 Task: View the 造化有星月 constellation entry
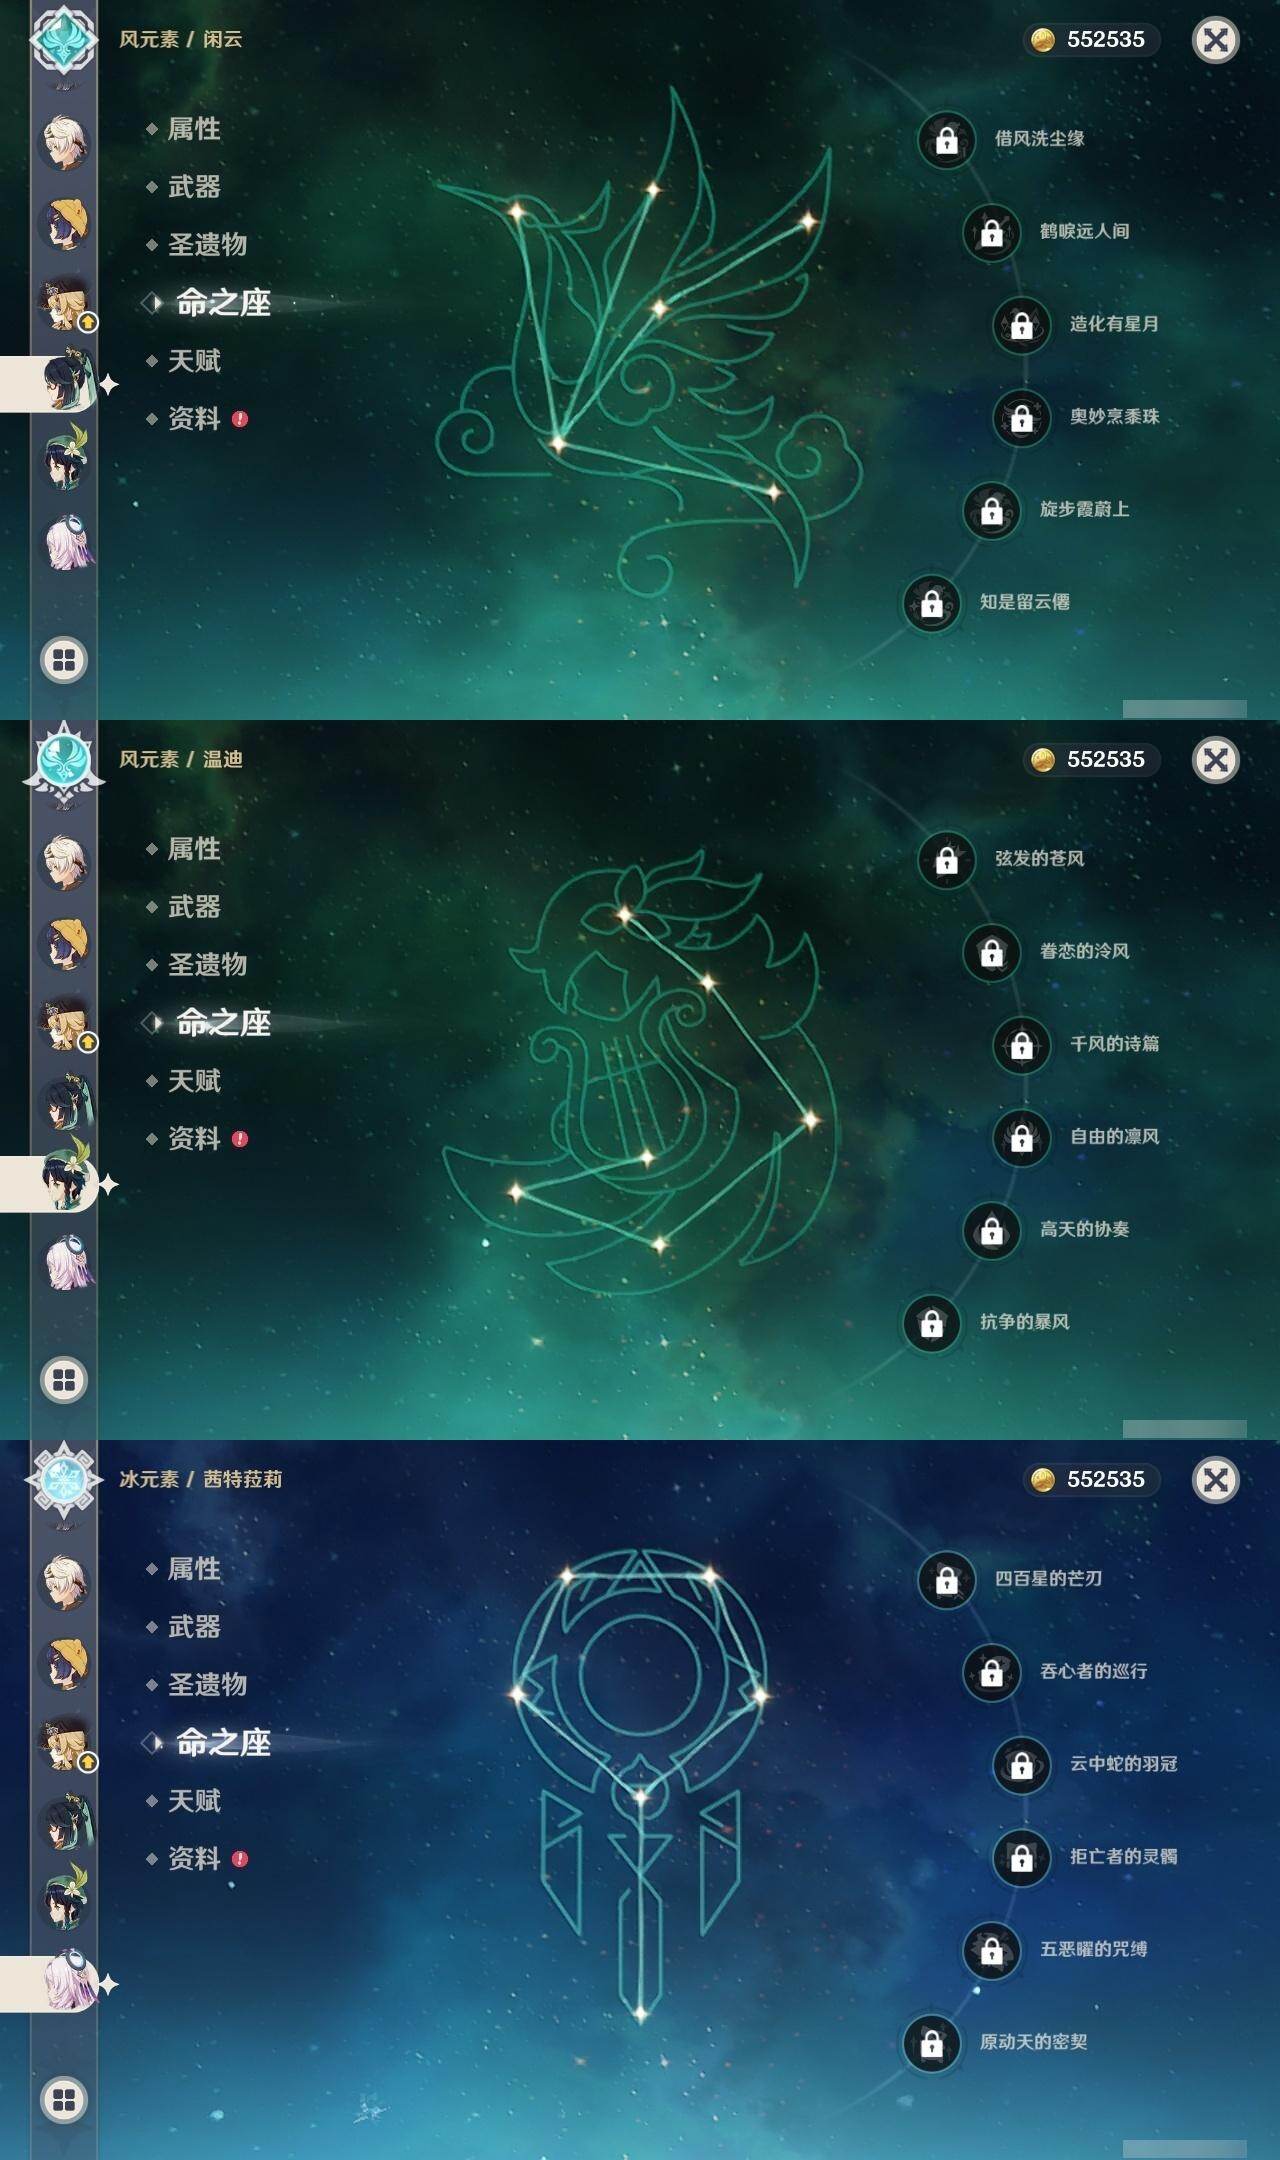1076,324
